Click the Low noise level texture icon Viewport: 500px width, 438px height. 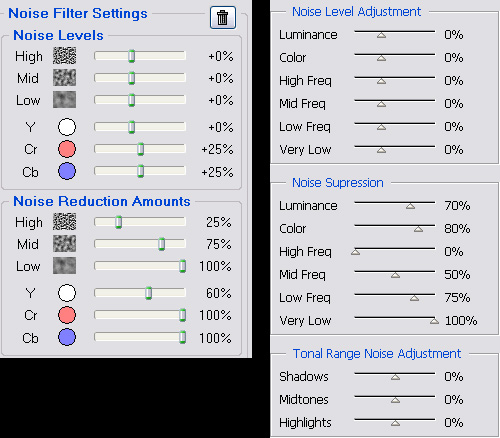pos(64,100)
